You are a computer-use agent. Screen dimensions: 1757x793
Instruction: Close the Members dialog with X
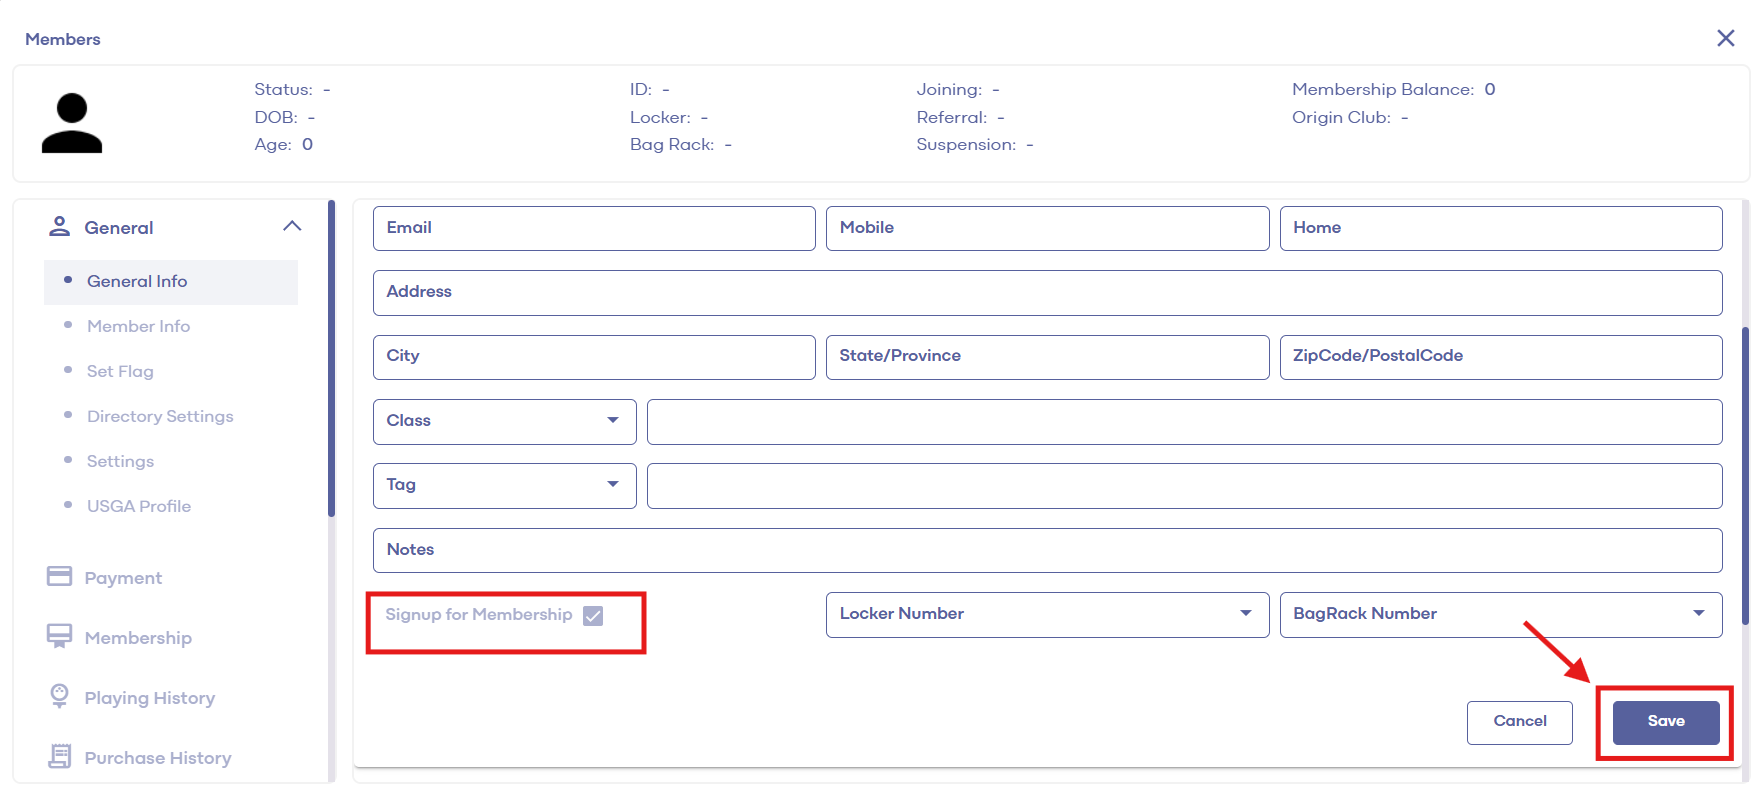pyautogui.click(x=1725, y=38)
